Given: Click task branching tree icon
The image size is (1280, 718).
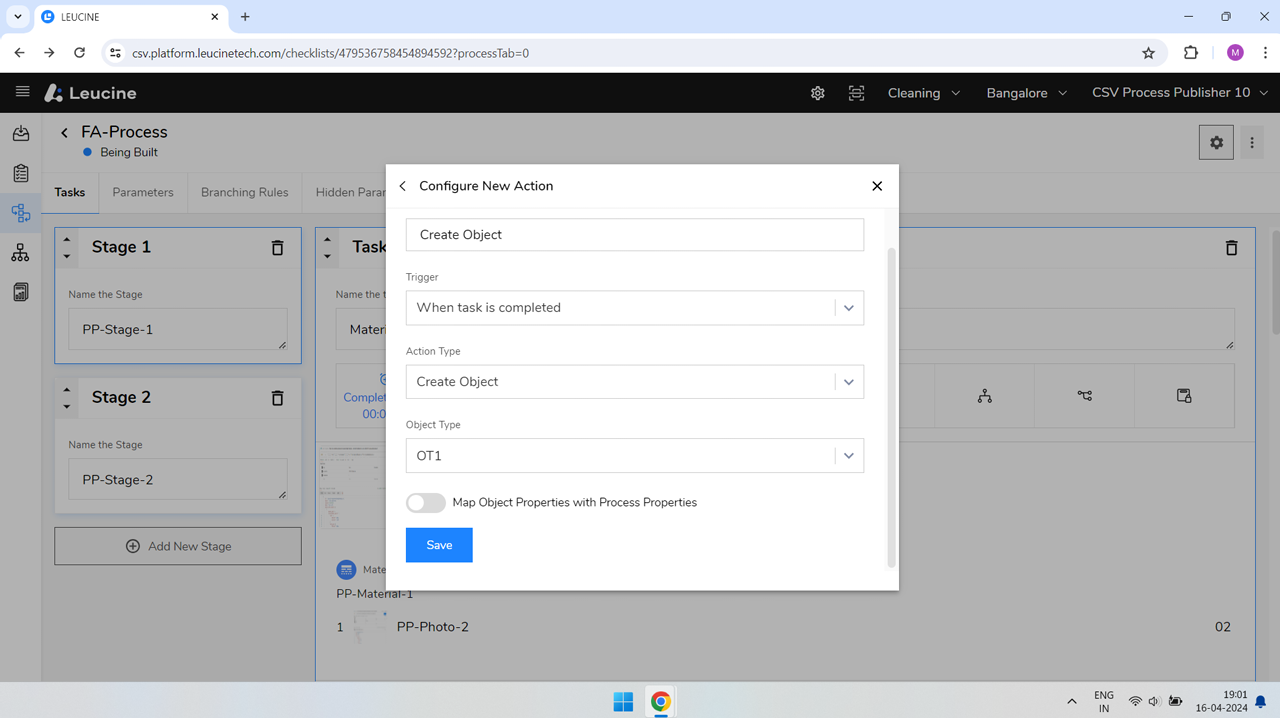Looking at the screenshot, I should 985,396.
